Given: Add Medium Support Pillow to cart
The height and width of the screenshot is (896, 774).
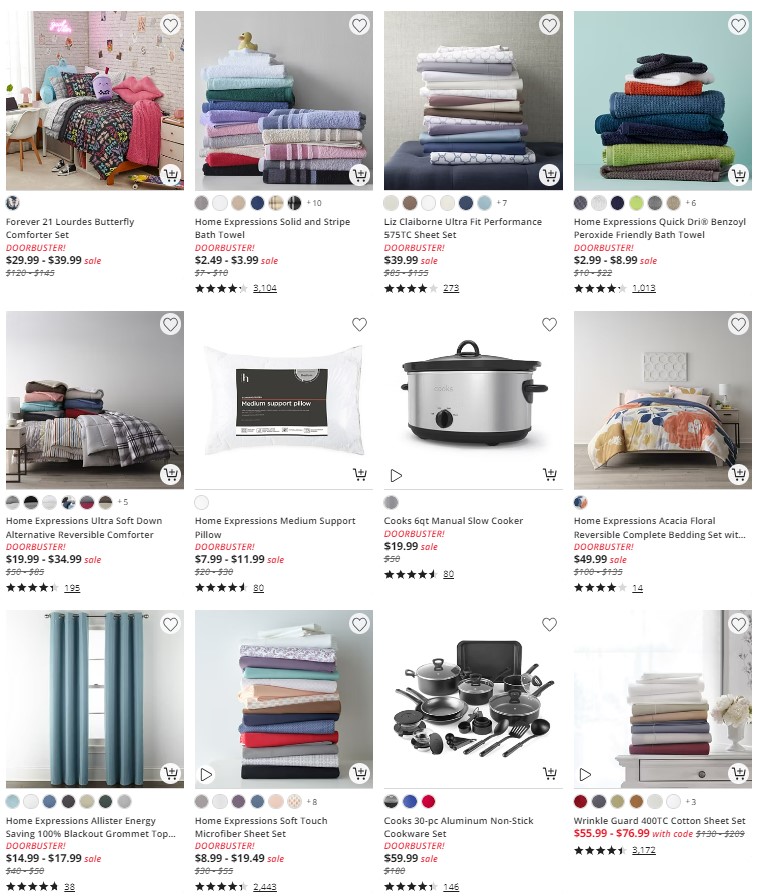Looking at the screenshot, I should pyautogui.click(x=360, y=474).
